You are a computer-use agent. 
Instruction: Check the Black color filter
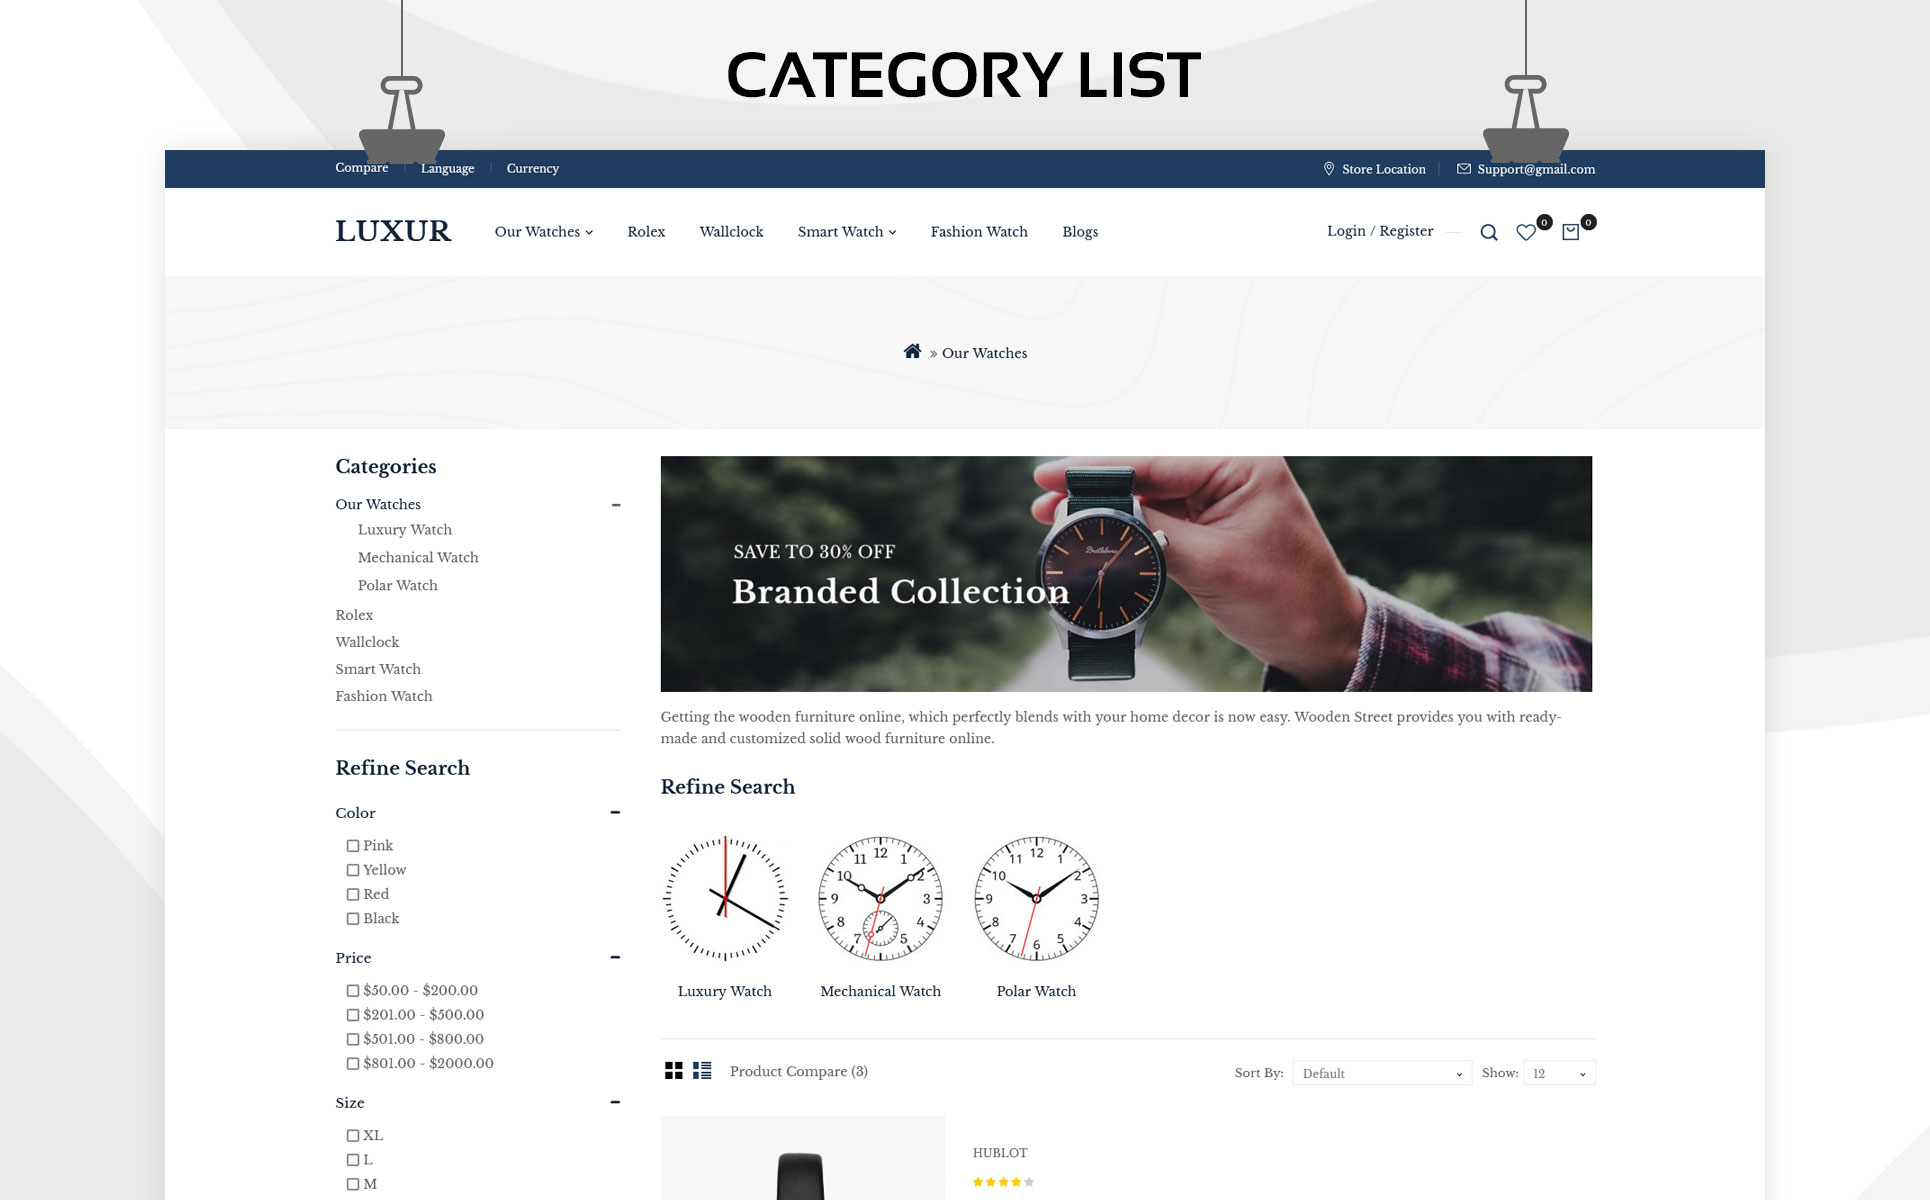coord(353,919)
